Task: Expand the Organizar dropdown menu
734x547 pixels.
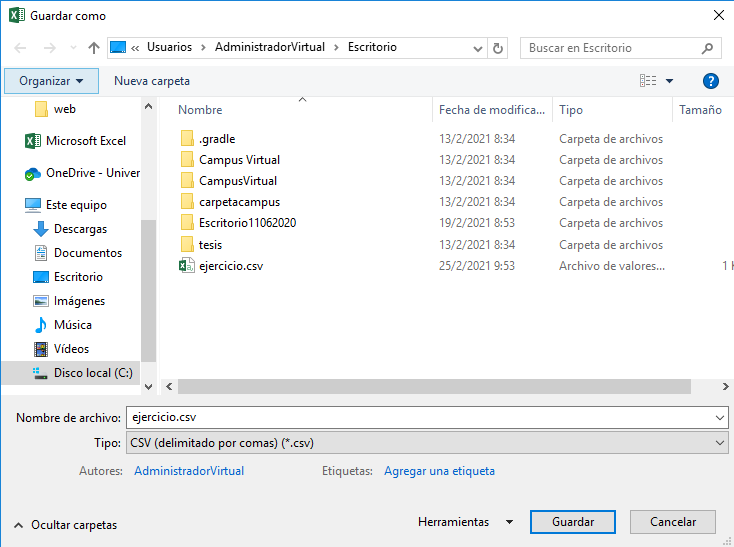Action: click(51, 81)
